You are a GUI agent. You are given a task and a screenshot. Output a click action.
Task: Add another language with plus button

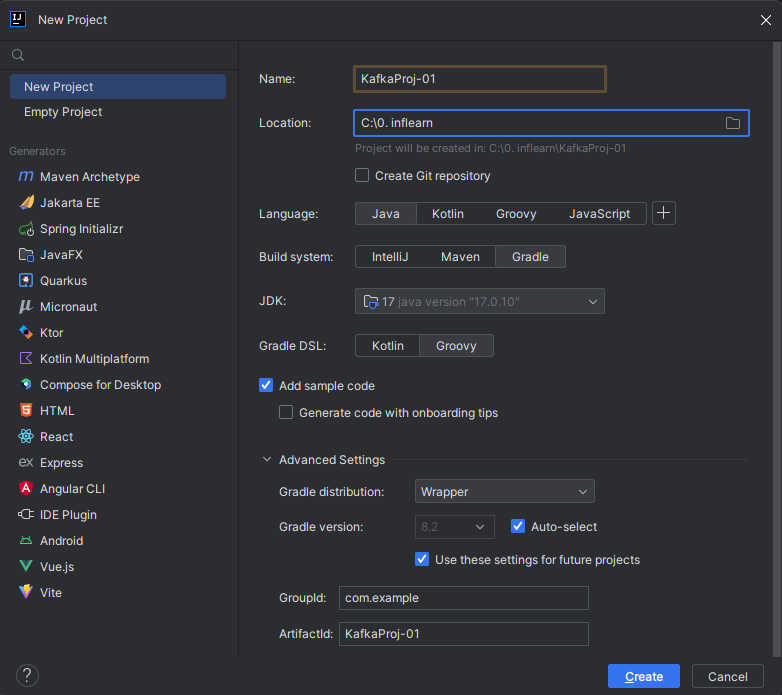point(663,213)
